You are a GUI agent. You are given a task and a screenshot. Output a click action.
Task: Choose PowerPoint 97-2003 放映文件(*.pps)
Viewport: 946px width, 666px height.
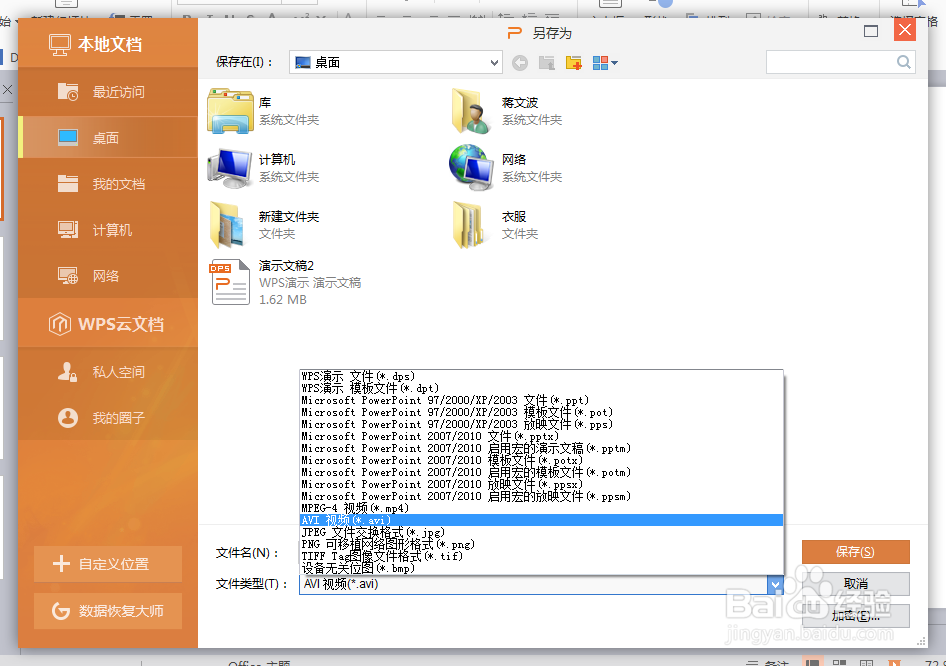coord(541,425)
